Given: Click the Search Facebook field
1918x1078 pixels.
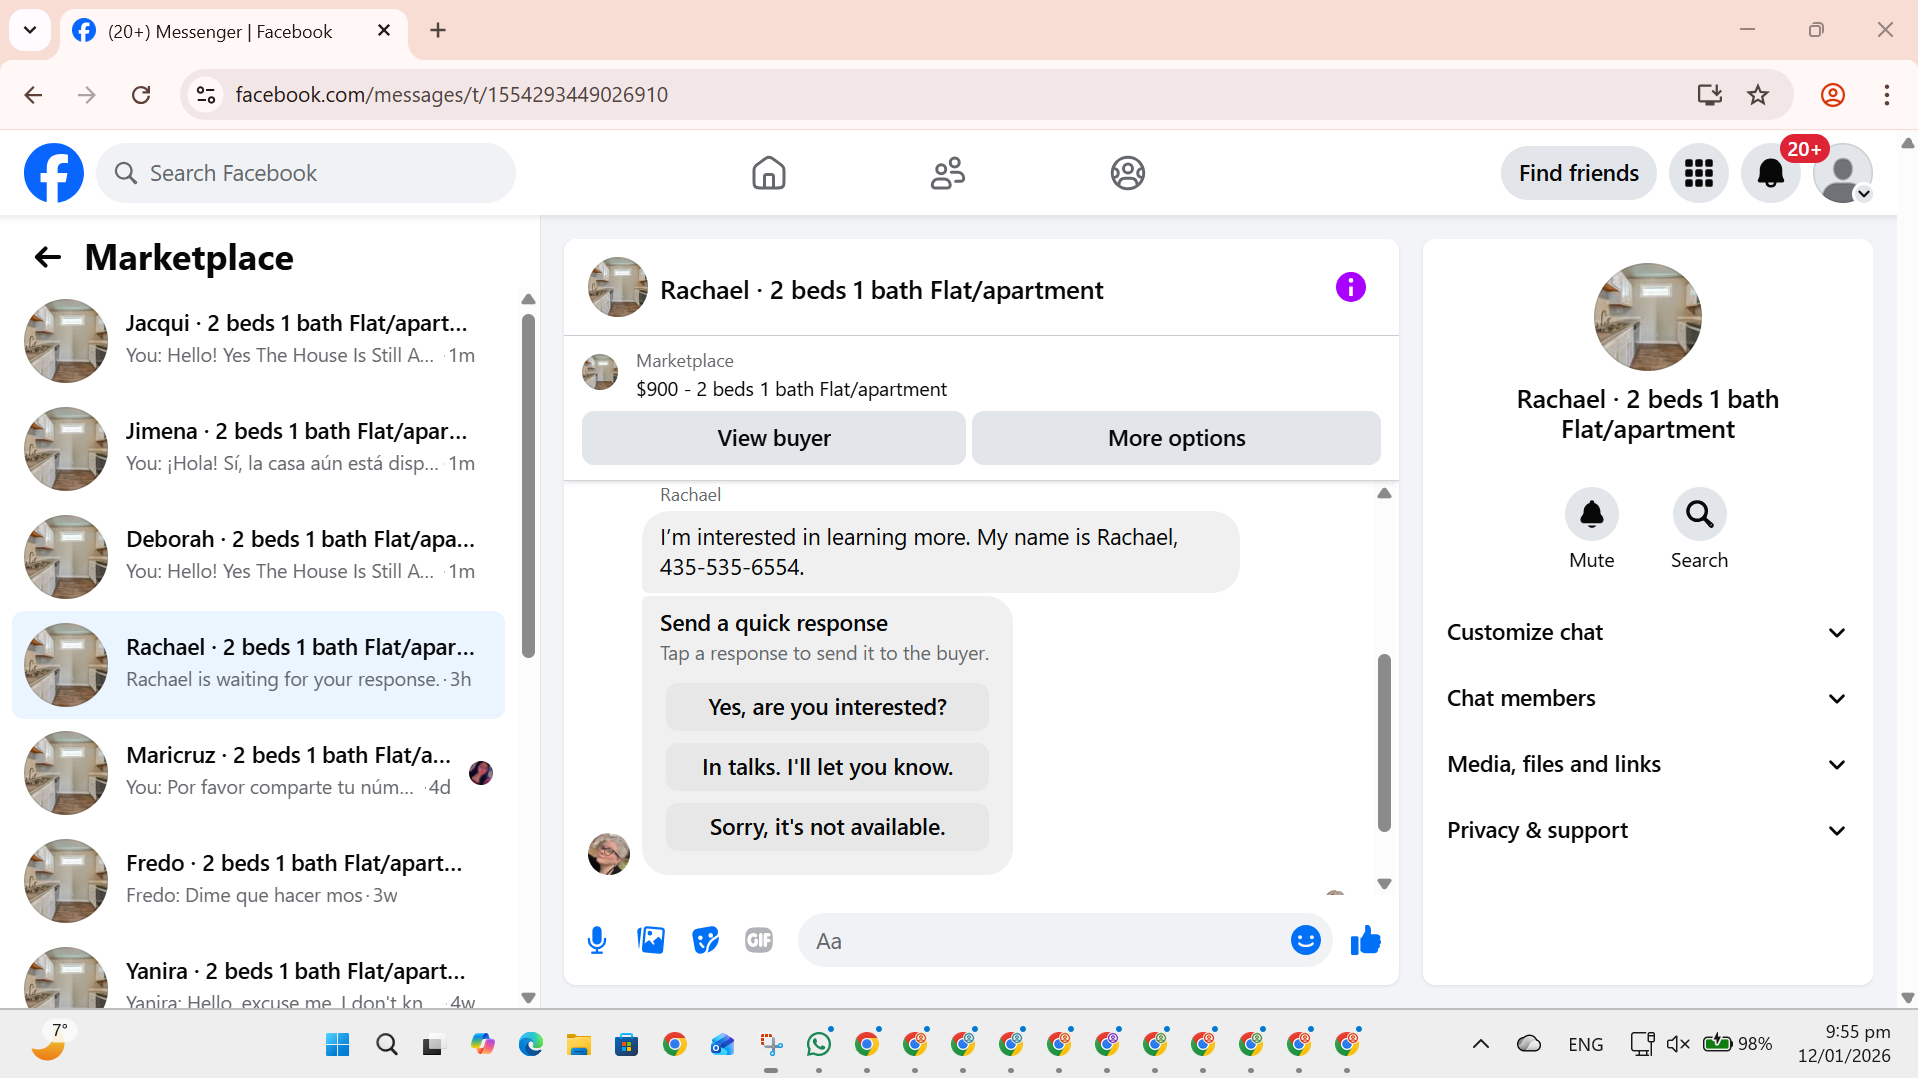Looking at the screenshot, I should (306, 173).
